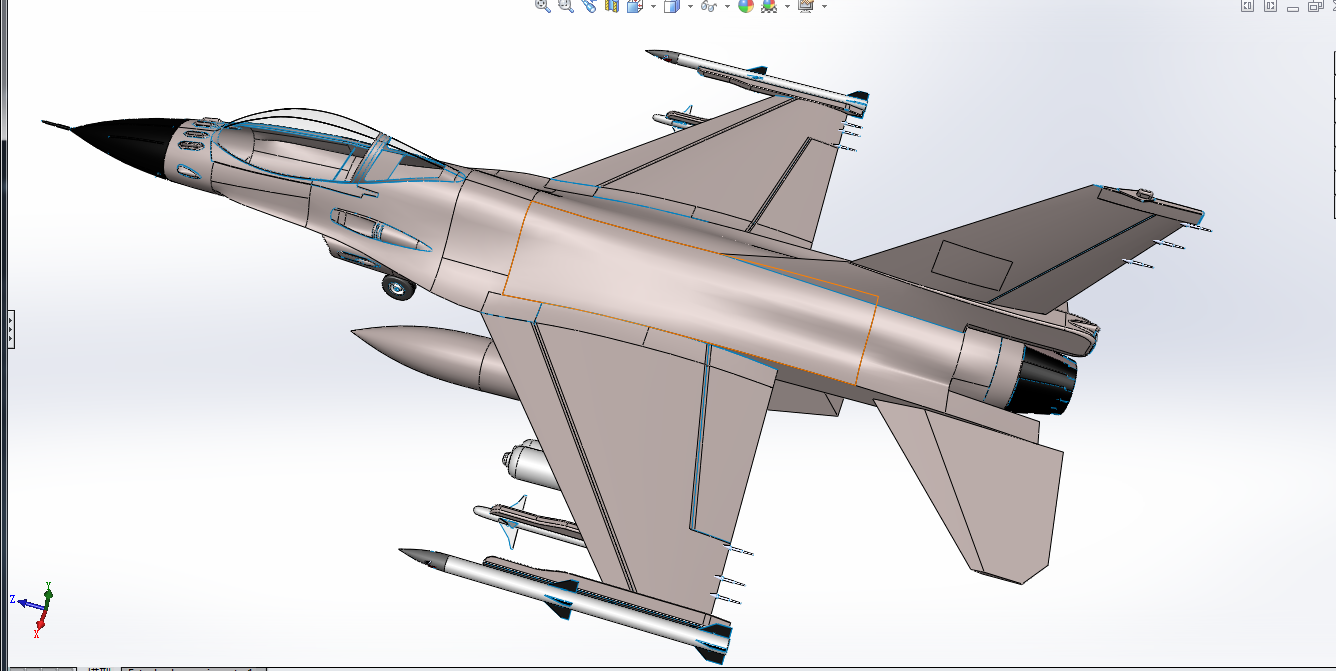Screen dimensions: 1336x671
Task: Click the View Orientation icon
Action: pyautogui.click(x=636, y=6)
